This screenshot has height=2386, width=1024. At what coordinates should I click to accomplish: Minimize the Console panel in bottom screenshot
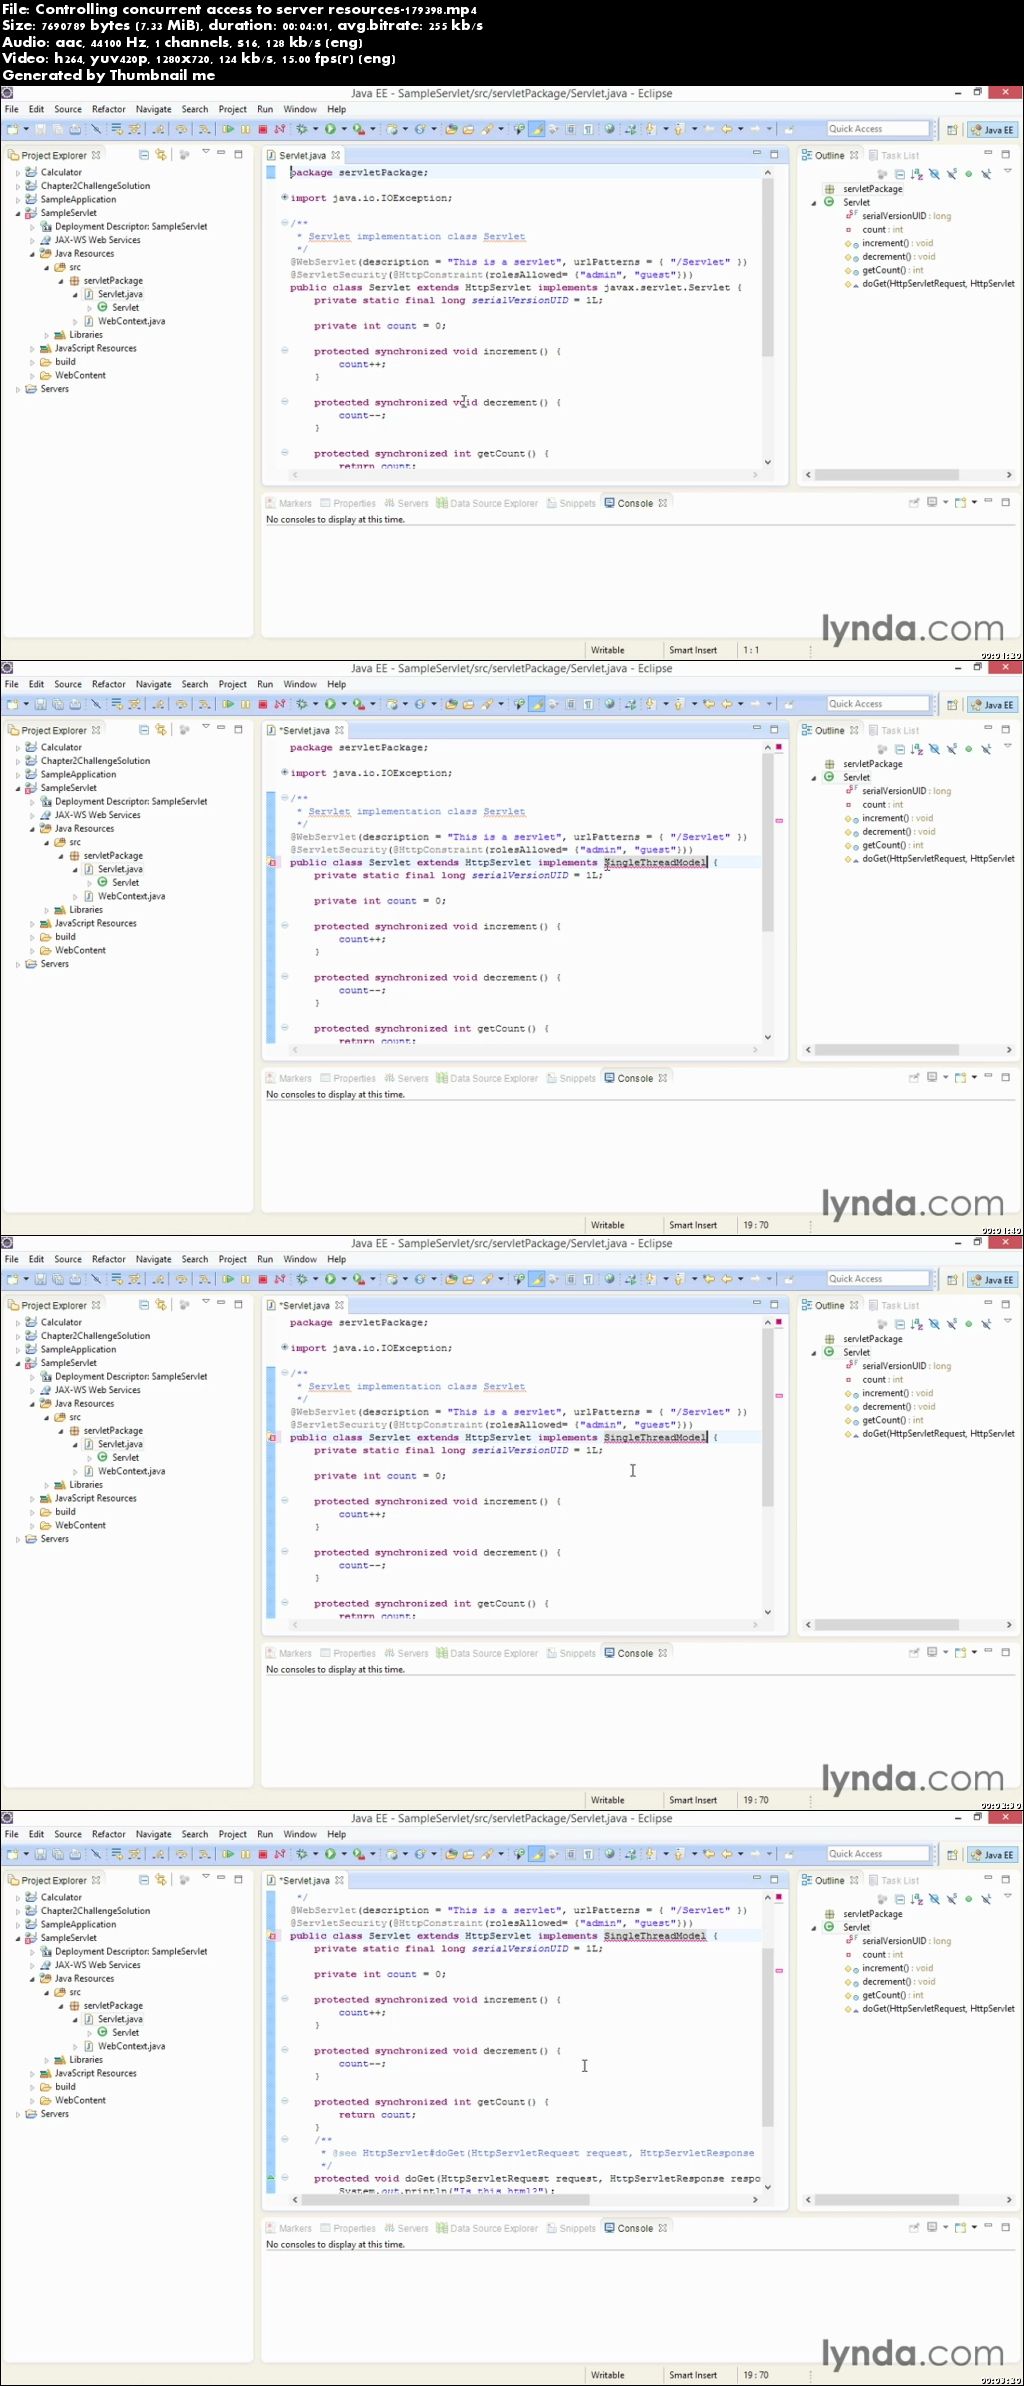click(988, 2226)
